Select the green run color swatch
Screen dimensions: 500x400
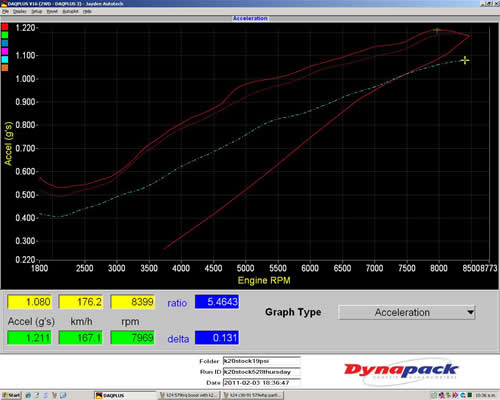(5, 35)
